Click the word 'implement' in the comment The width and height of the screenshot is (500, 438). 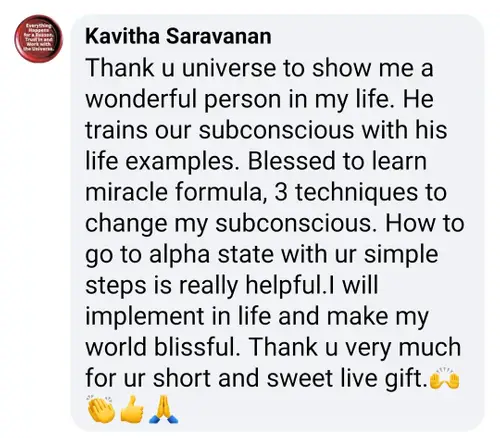(x=145, y=317)
